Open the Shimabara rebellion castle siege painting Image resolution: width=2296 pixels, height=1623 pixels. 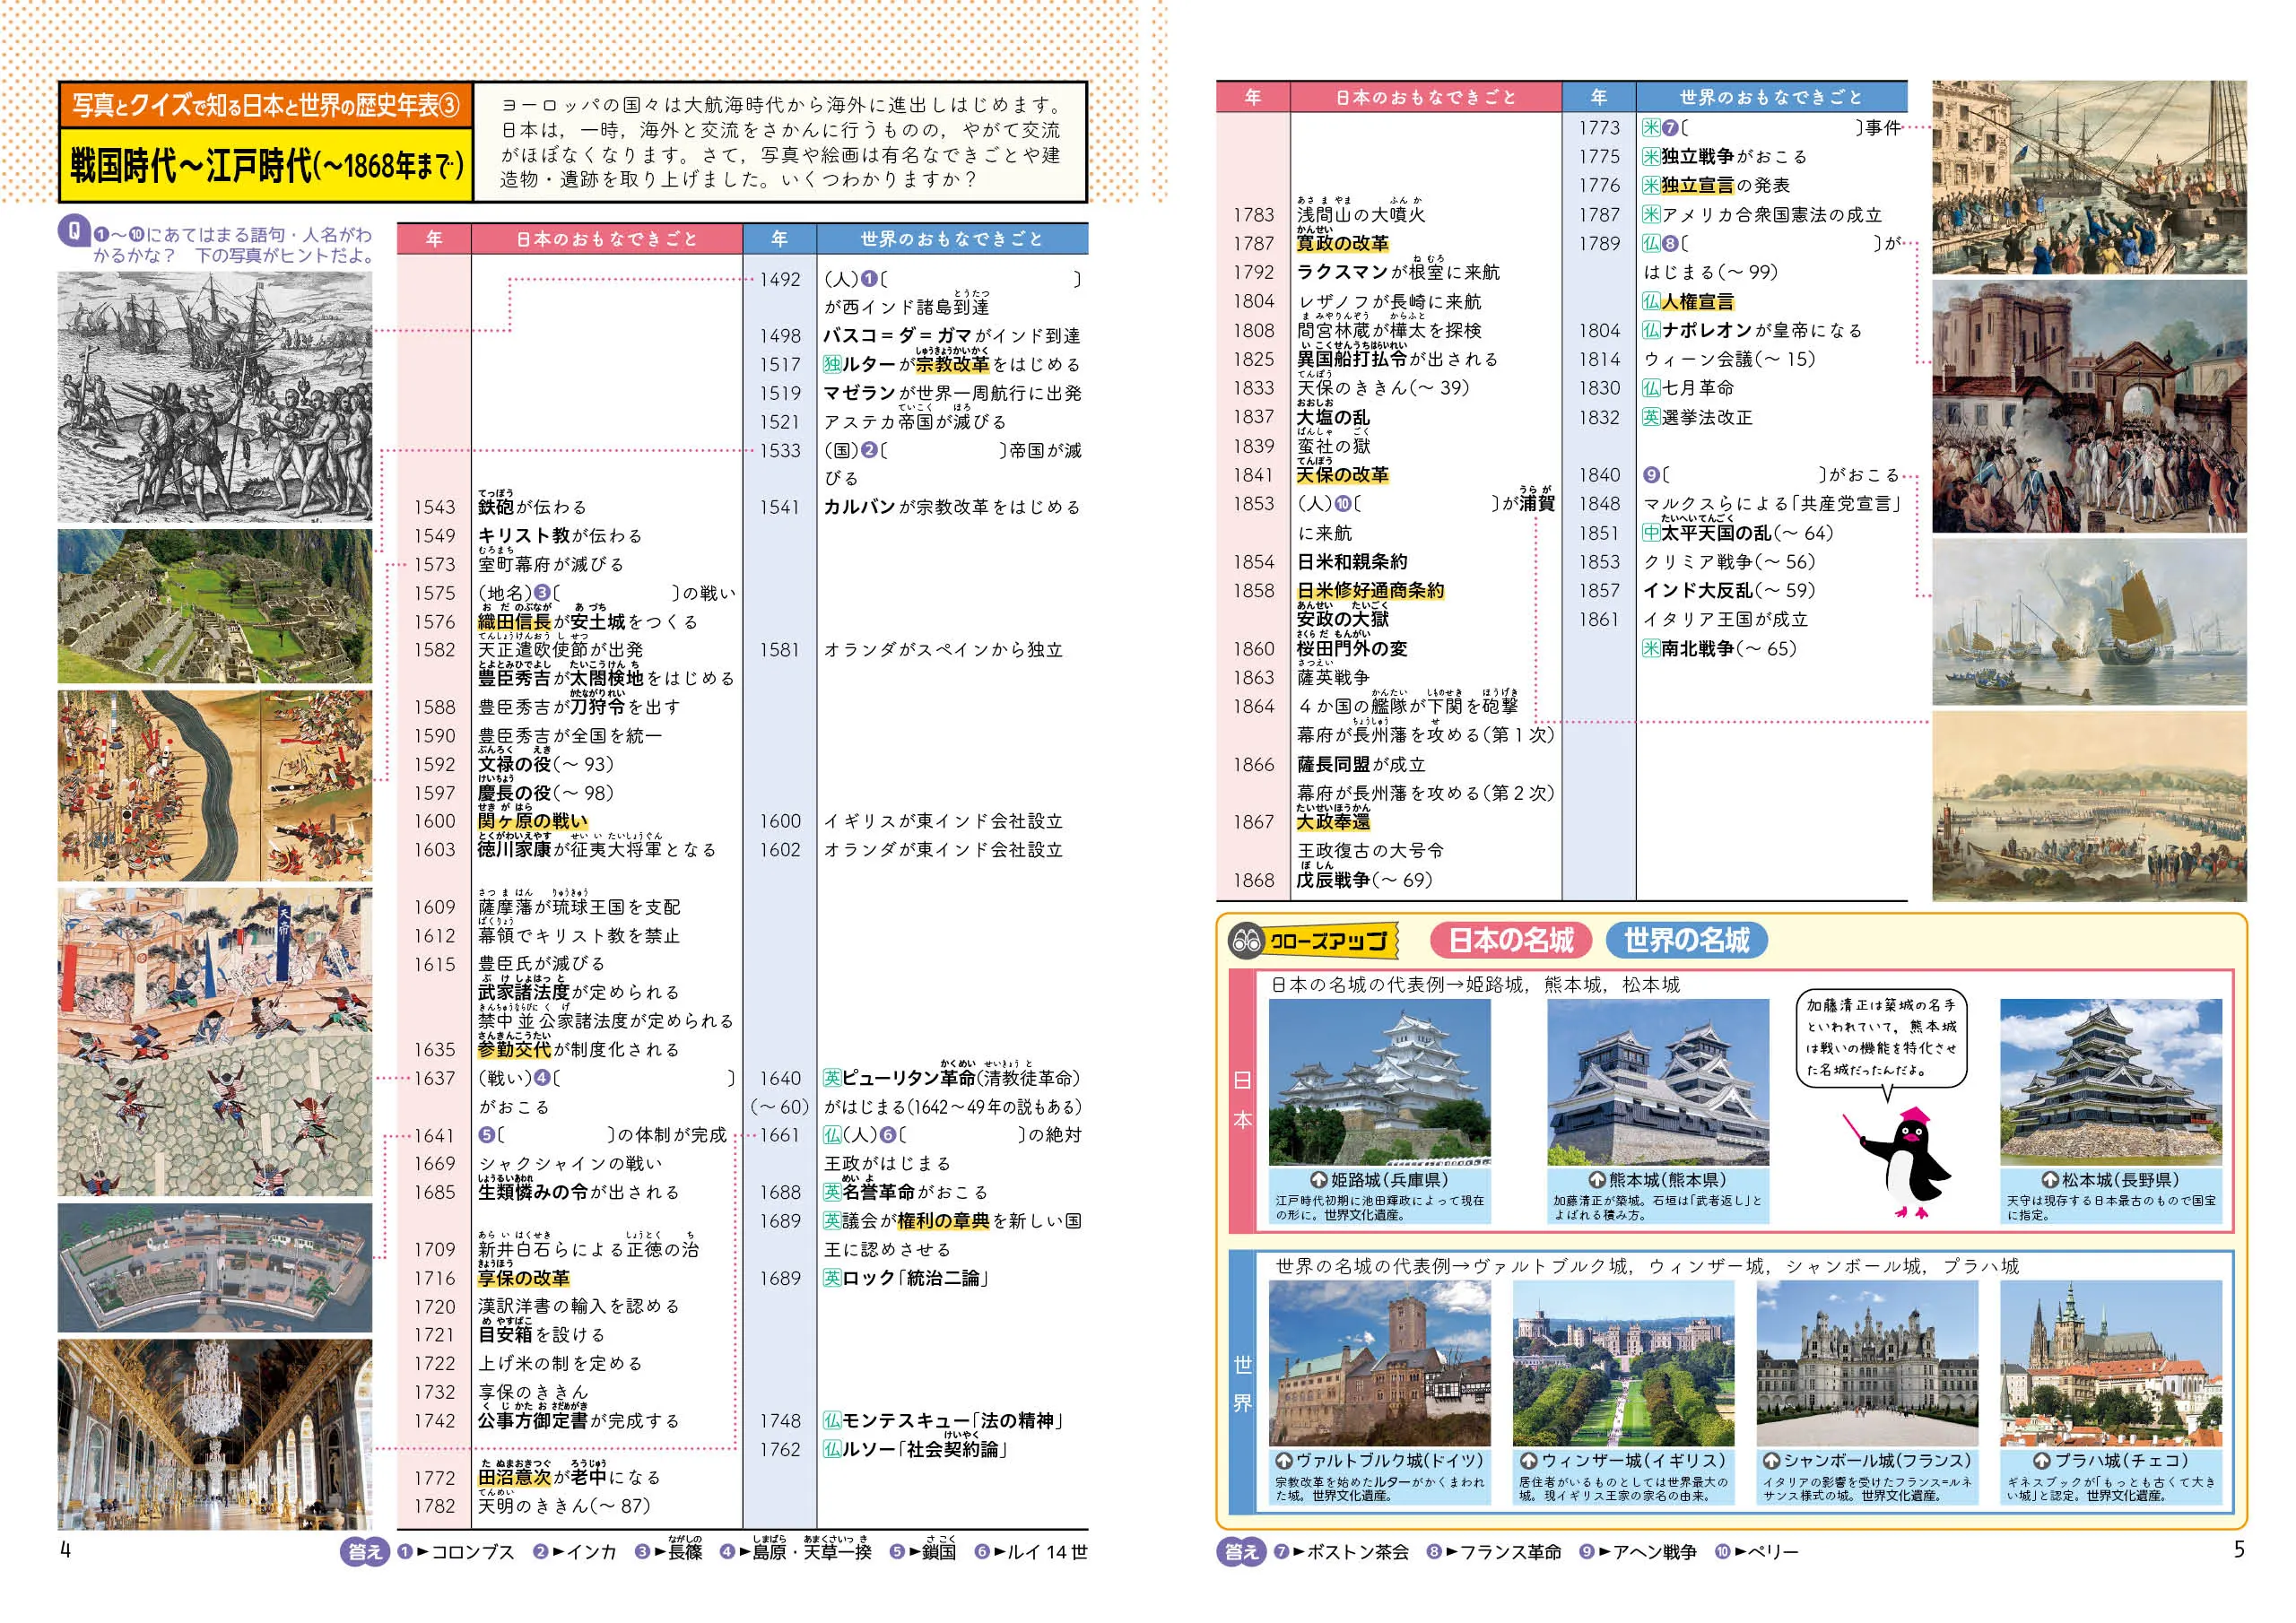click(x=215, y=1042)
